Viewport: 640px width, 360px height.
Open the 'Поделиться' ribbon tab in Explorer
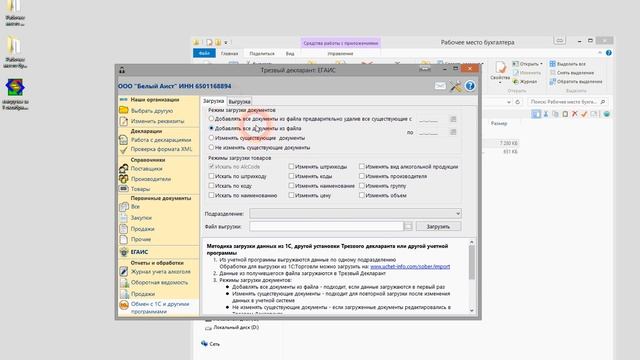point(262,53)
